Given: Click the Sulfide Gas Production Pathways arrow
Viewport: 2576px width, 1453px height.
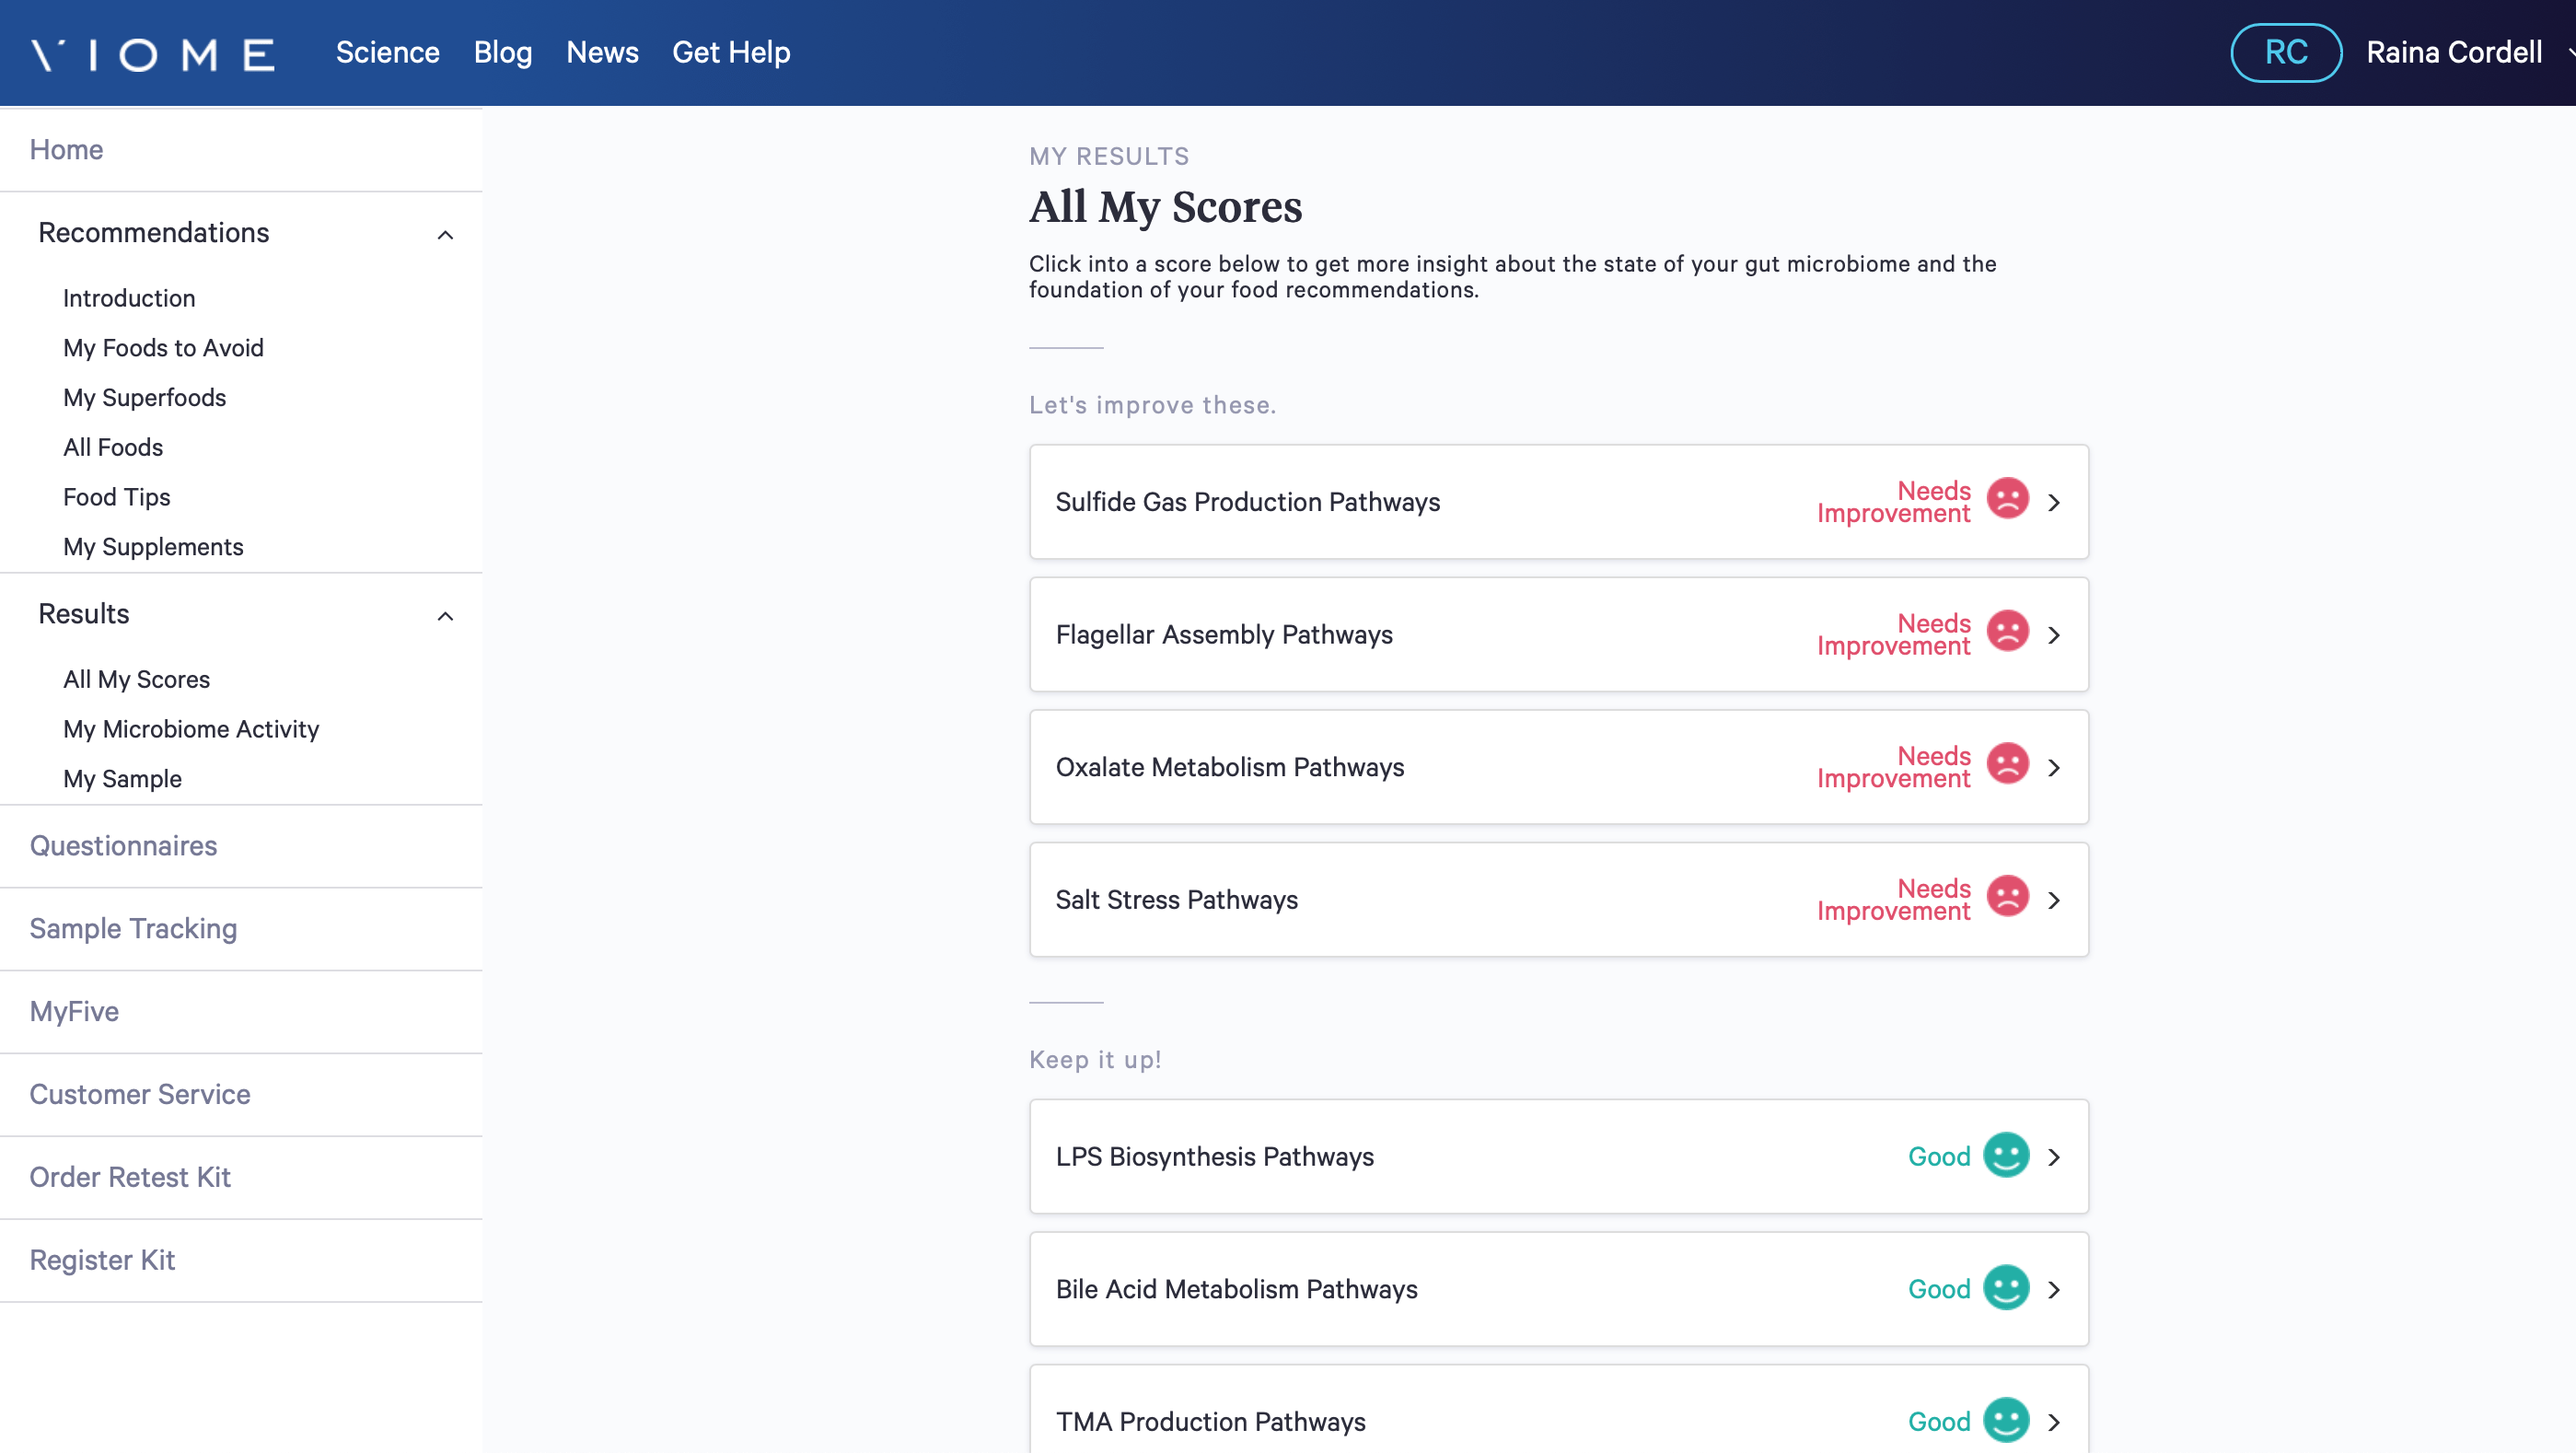Looking at the screenshot, I should [x=2054, y=503].
